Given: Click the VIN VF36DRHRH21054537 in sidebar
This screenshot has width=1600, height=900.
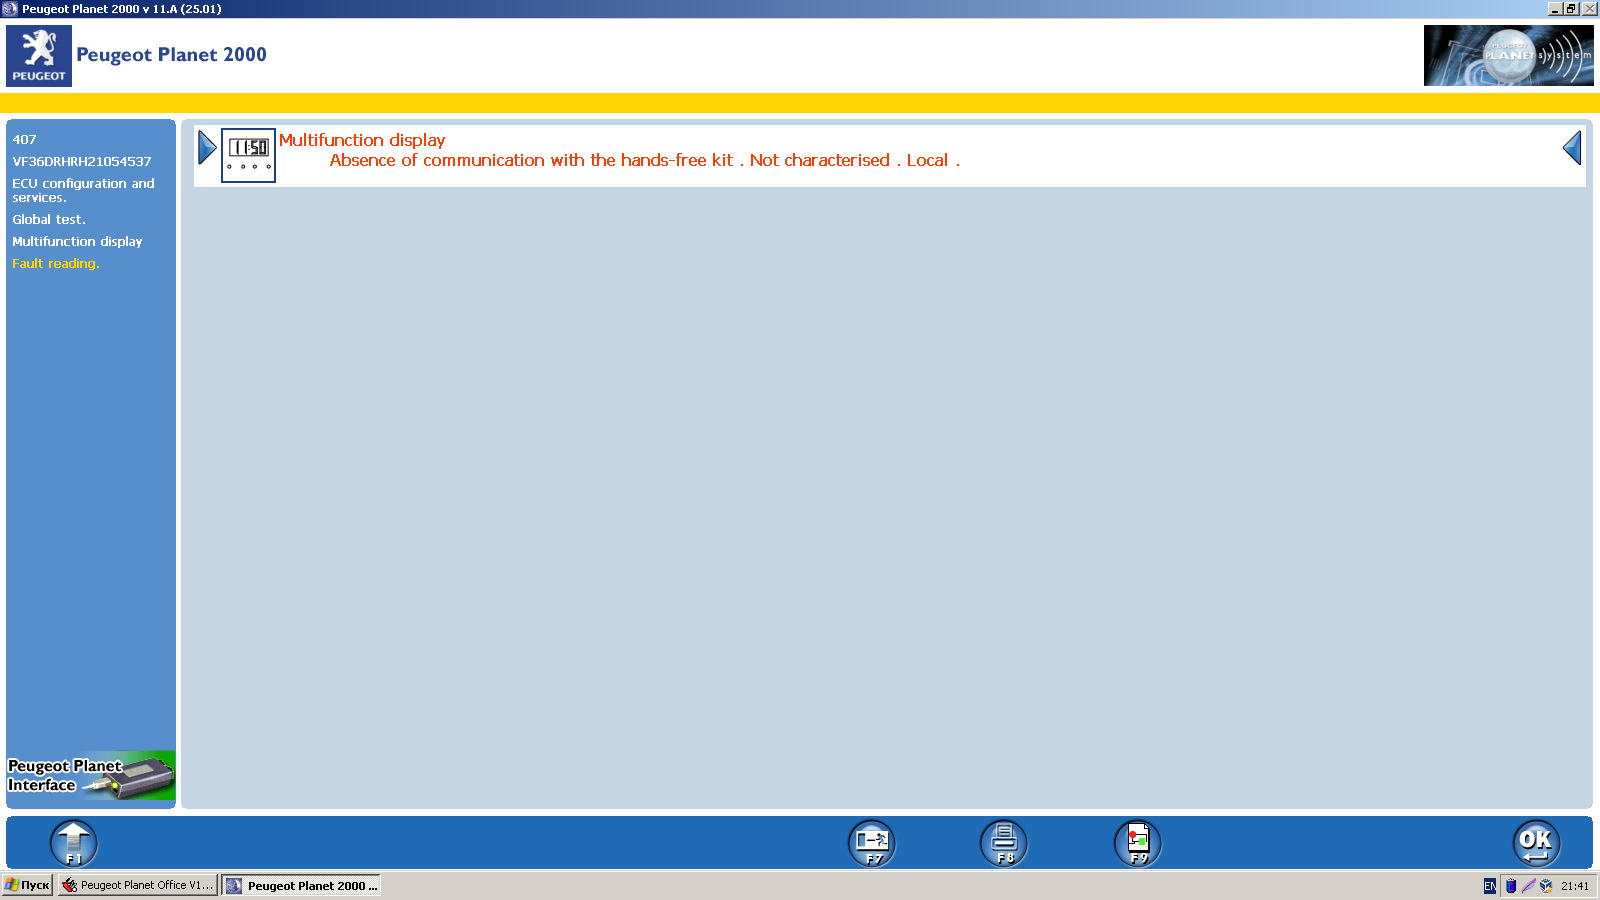Looking at the screenshot, I should (82, 162).
